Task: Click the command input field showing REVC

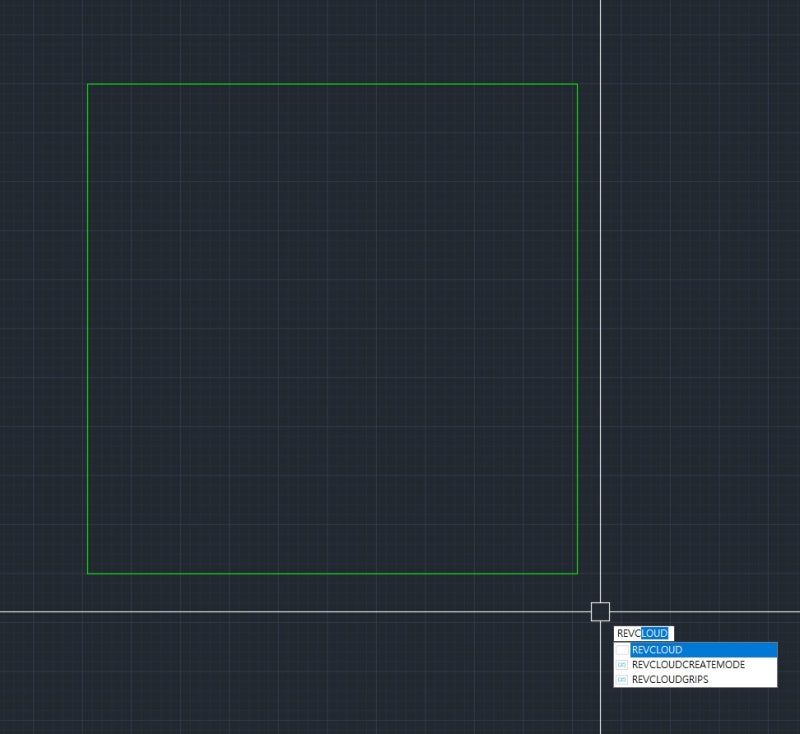Action: pos(632,633)
